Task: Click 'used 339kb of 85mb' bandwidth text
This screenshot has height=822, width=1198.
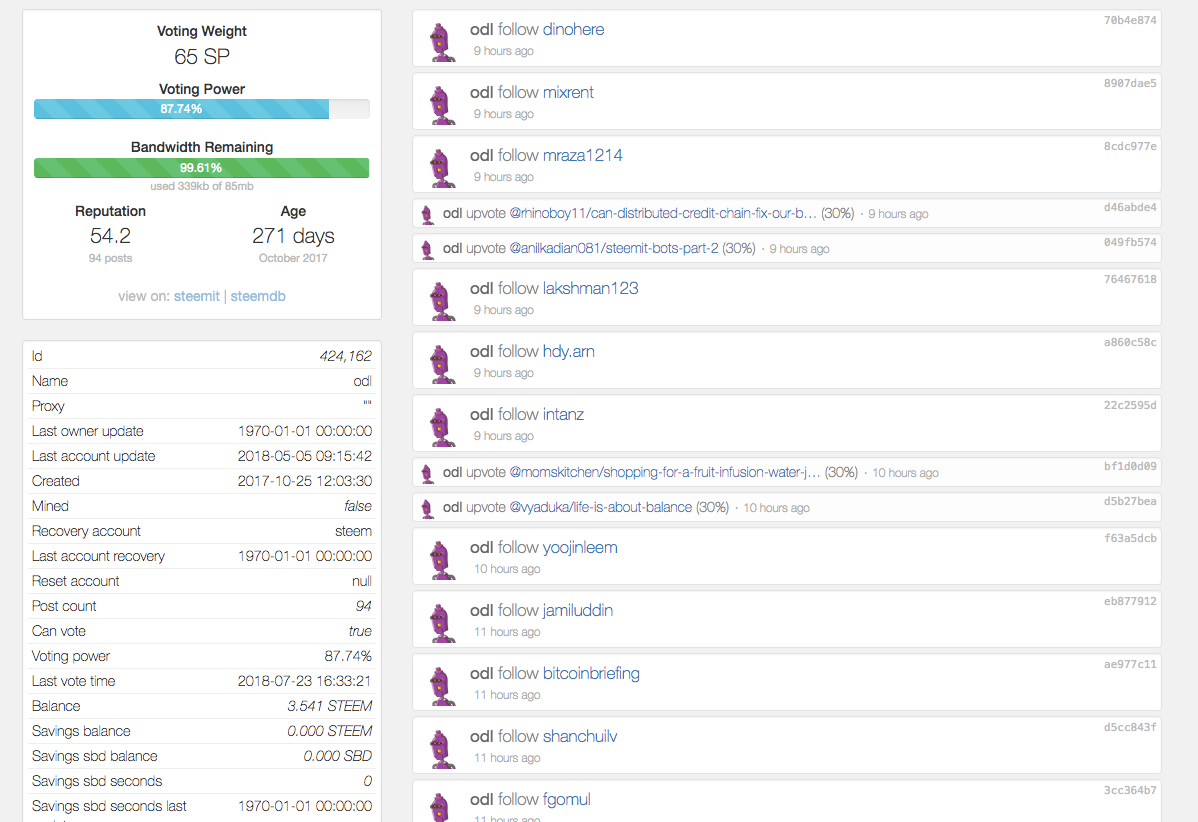Action: [x=202, y=186]
